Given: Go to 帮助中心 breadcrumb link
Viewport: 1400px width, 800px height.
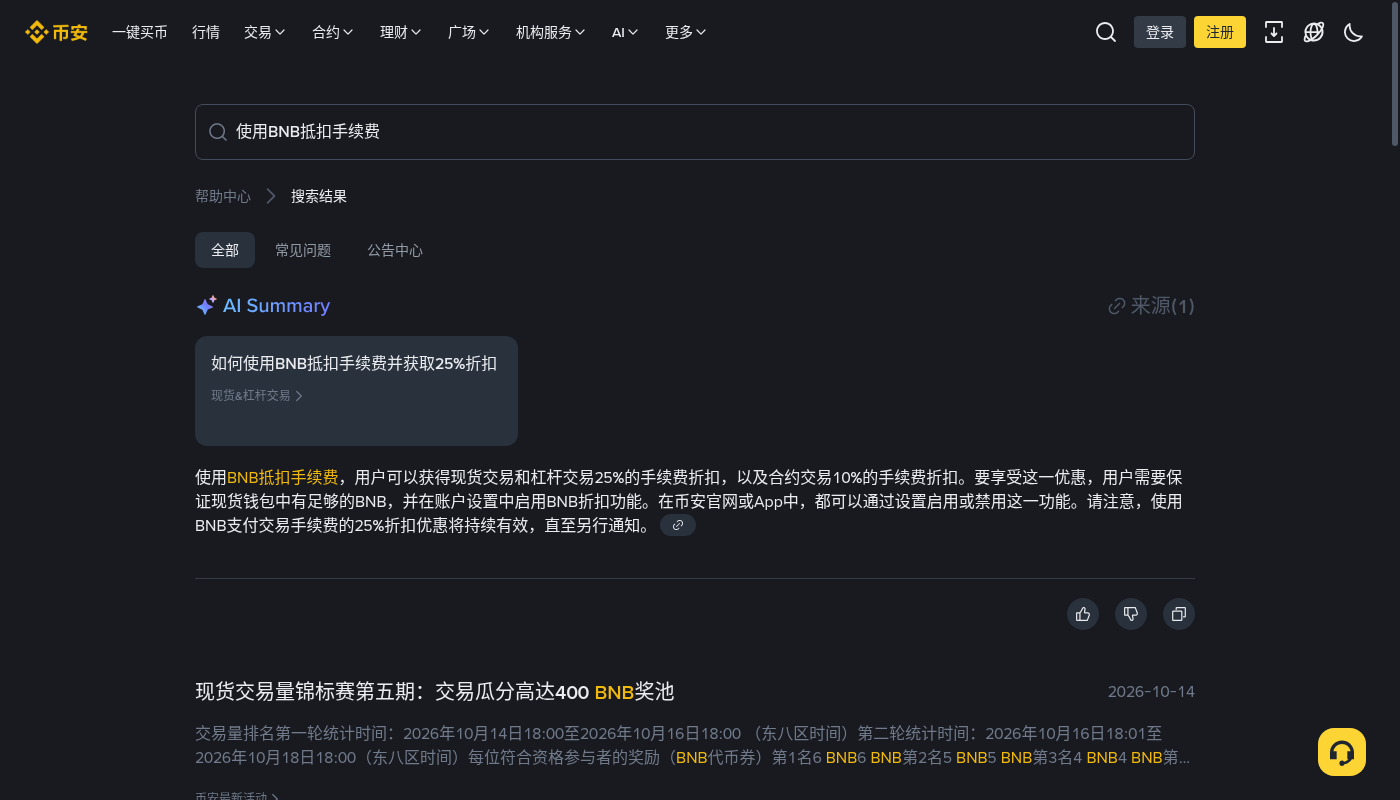Looking at the screenshot, I should pyautogui.click(x=223, y=196).
